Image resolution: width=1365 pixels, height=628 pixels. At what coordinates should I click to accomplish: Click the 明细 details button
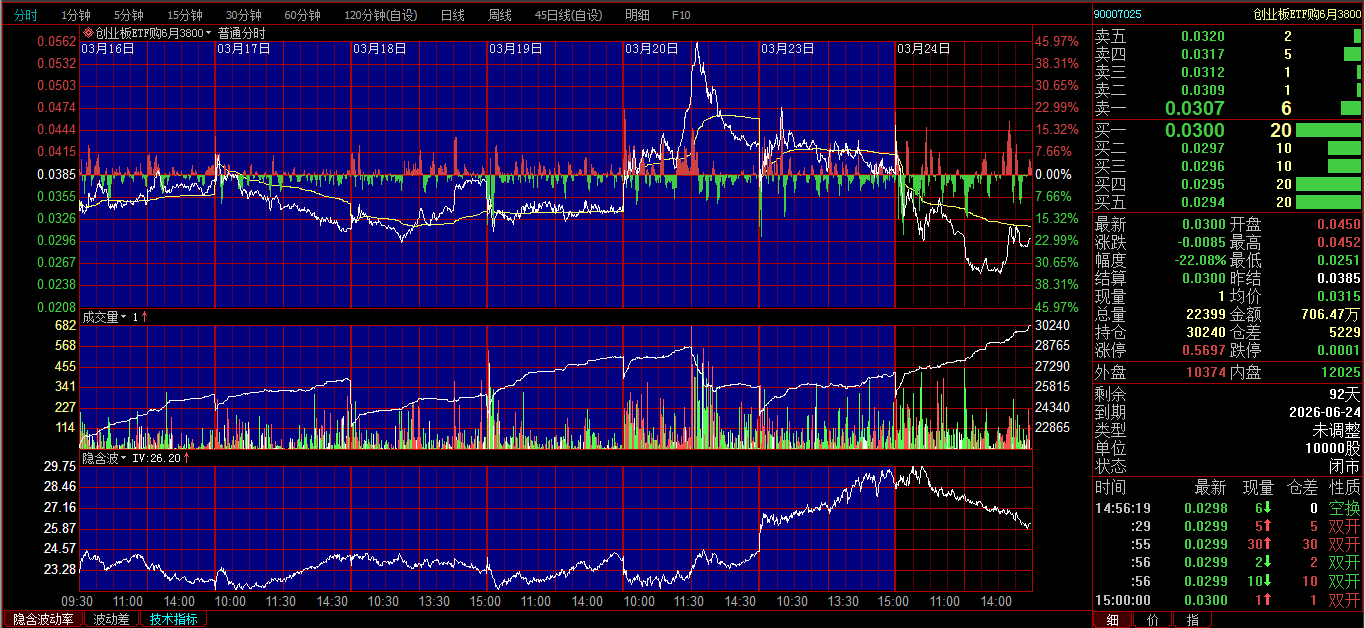click(637, 15)
